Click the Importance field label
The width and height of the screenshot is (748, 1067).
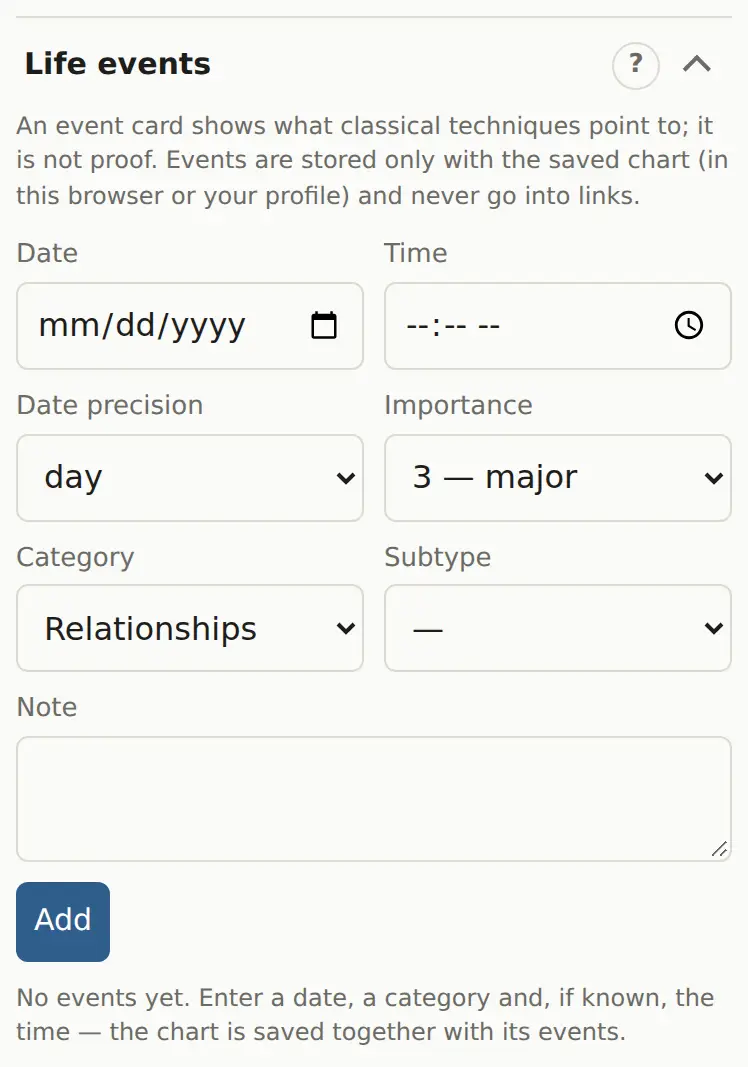[458, 406]
